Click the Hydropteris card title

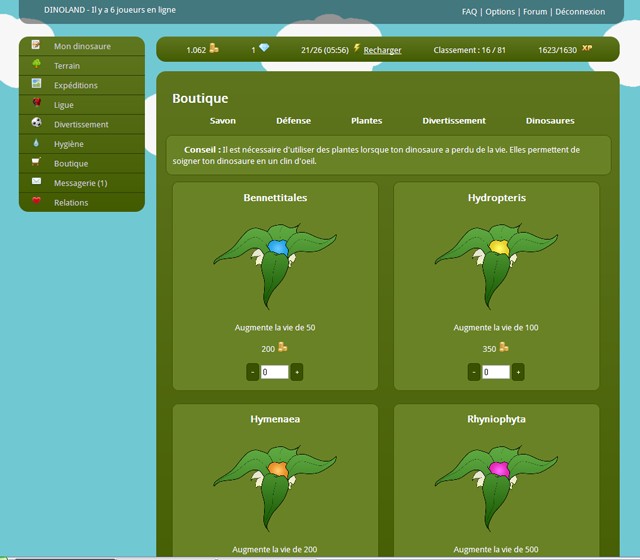497,198
